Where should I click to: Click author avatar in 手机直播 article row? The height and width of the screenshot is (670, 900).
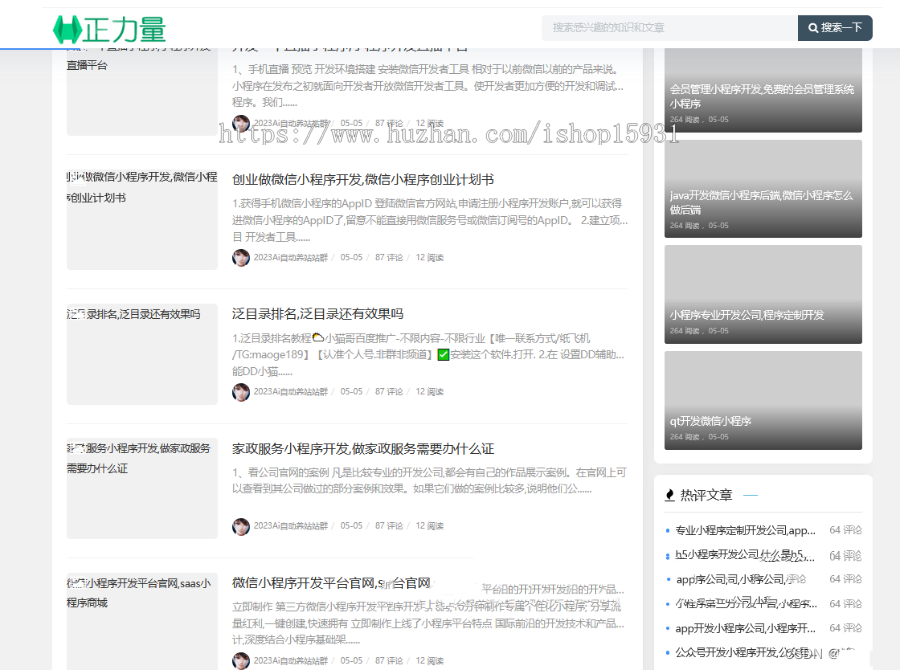[240, 123]
